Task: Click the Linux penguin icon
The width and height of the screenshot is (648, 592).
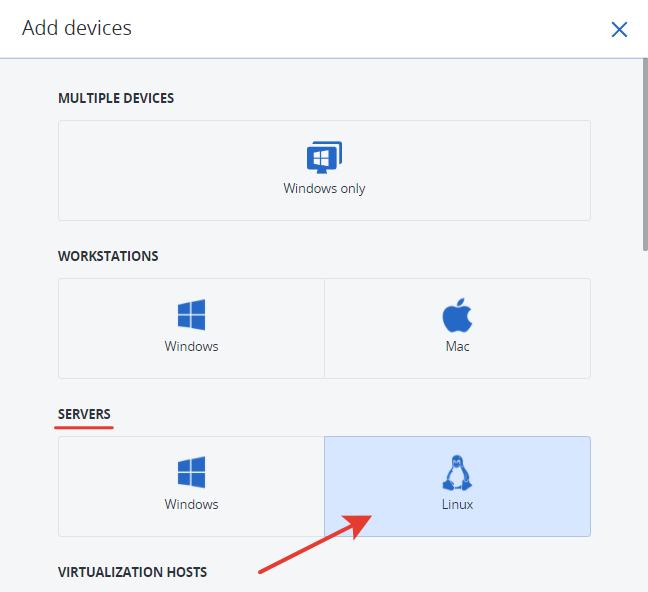Action: 457,473
